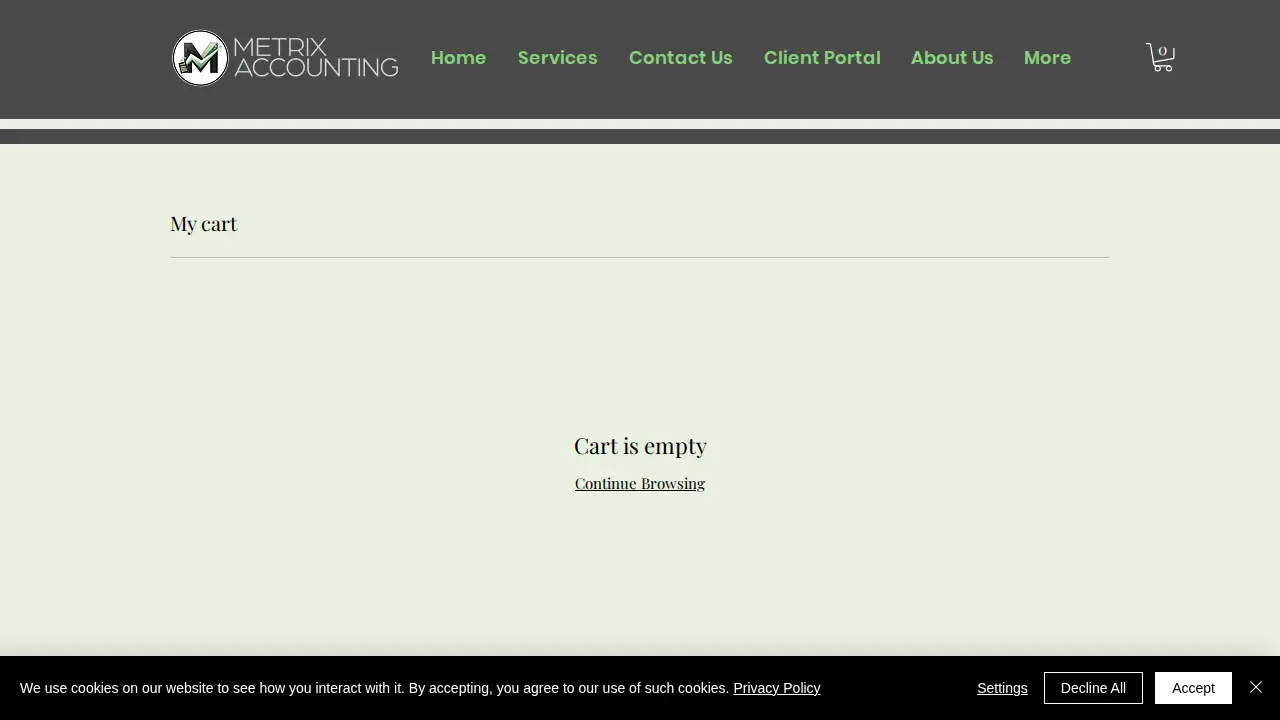Open the About Us page
1280x720 pixels.
tap(952, 58)
